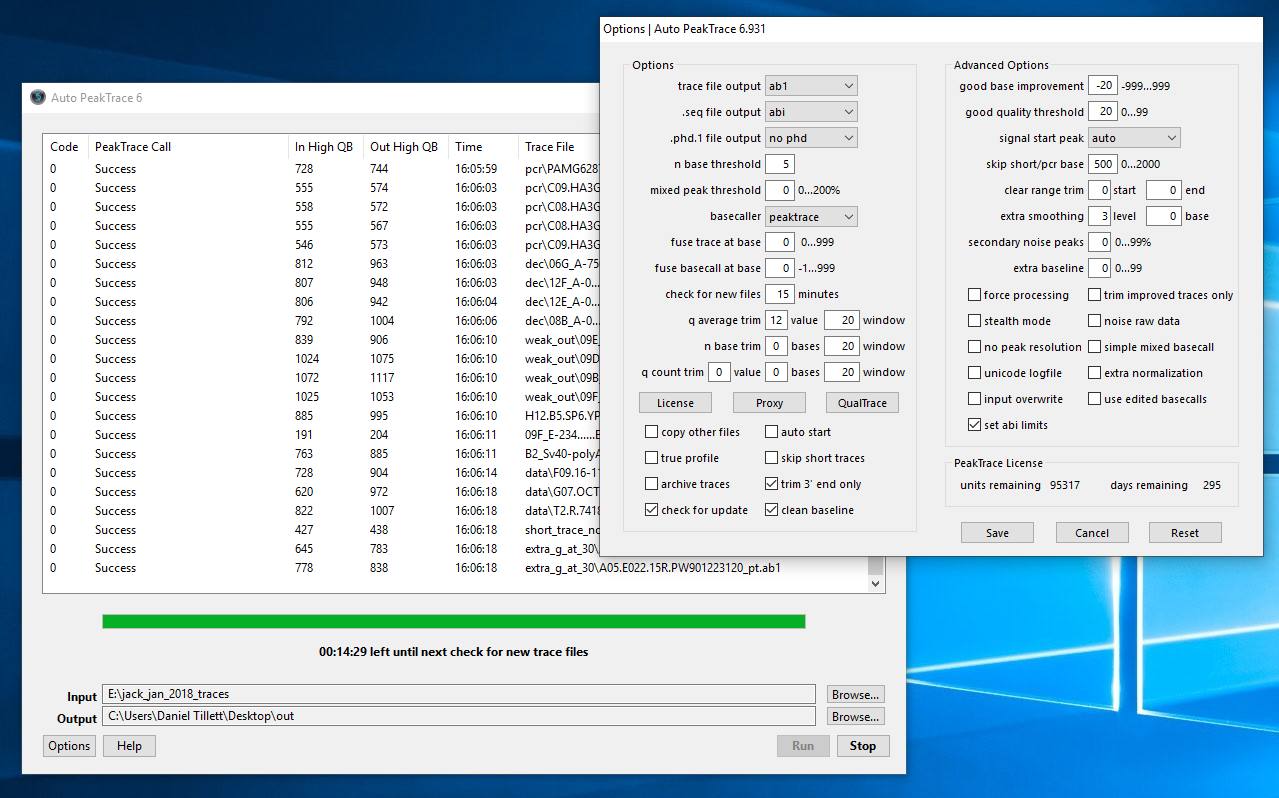Sort by the Code column header

coord(65,147)
